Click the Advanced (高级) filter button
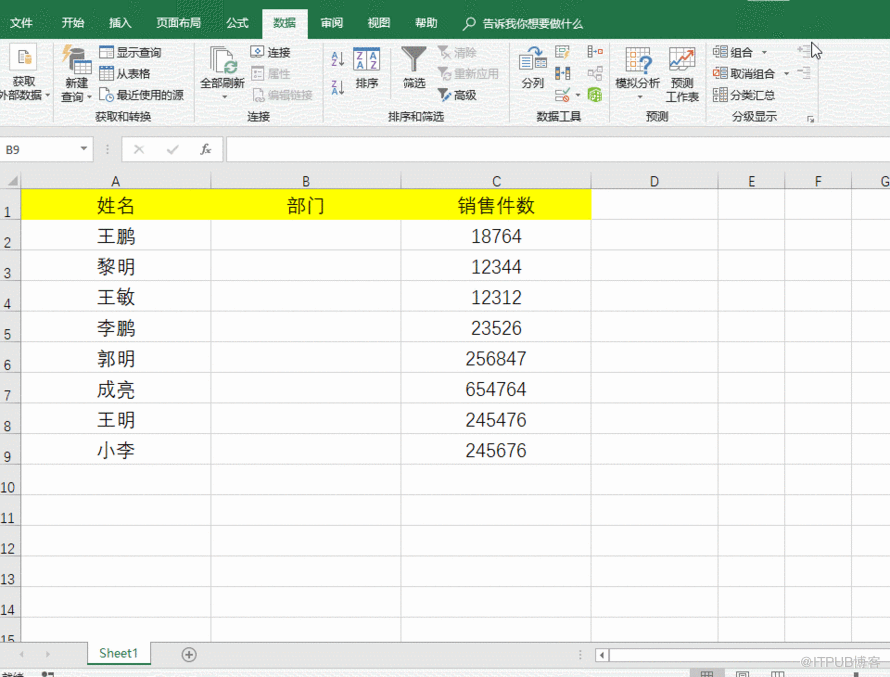The width and height of the screenshot is (890, 677). pos(457,95)
